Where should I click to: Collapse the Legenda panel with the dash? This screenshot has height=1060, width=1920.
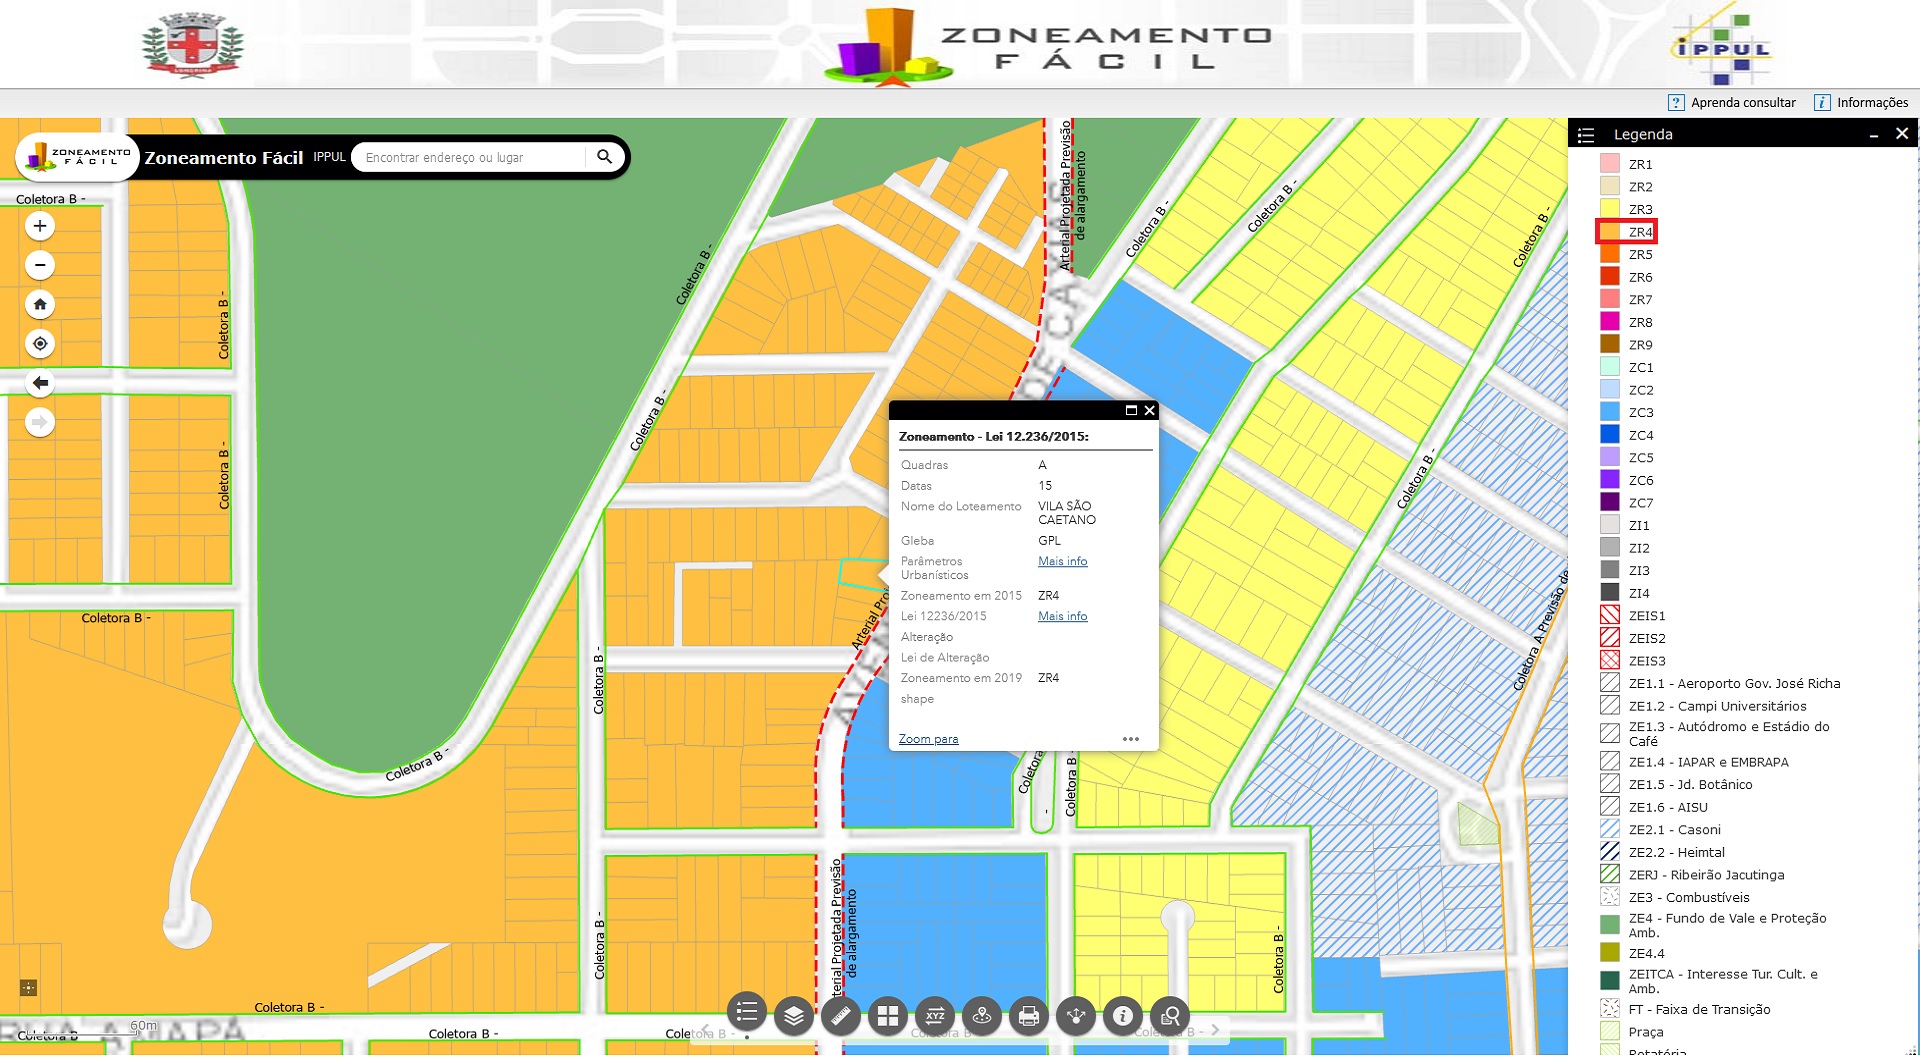click(1874, 135)
